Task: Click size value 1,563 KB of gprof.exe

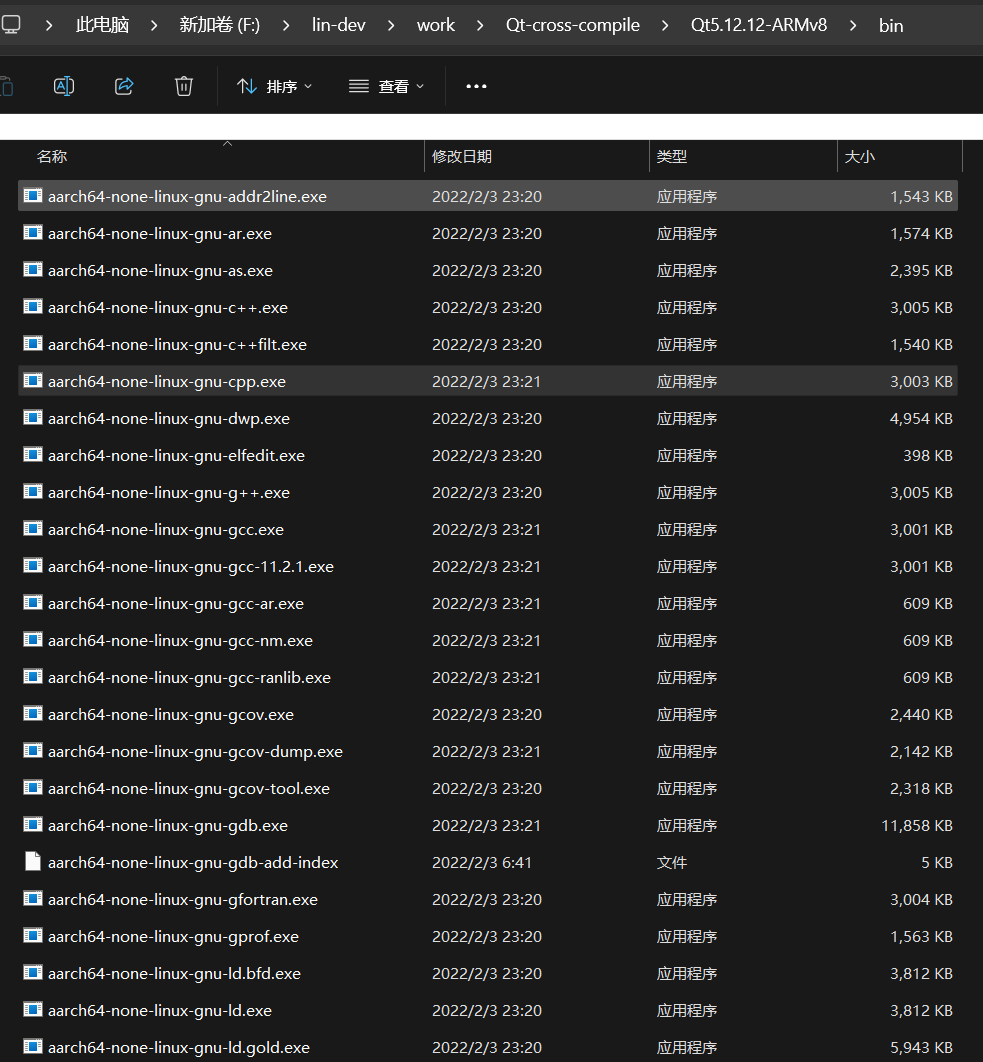Action: coord(921,937)
